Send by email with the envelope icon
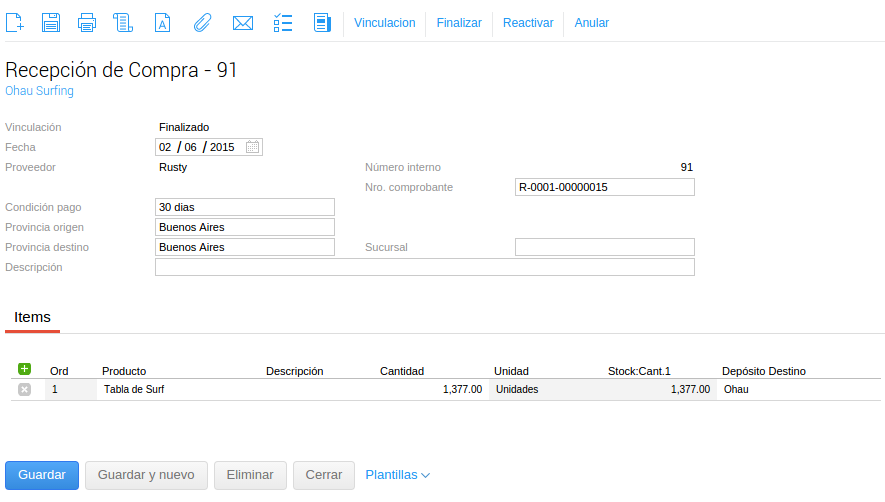This screenshot has height=502, width=885. coord(243,23)
